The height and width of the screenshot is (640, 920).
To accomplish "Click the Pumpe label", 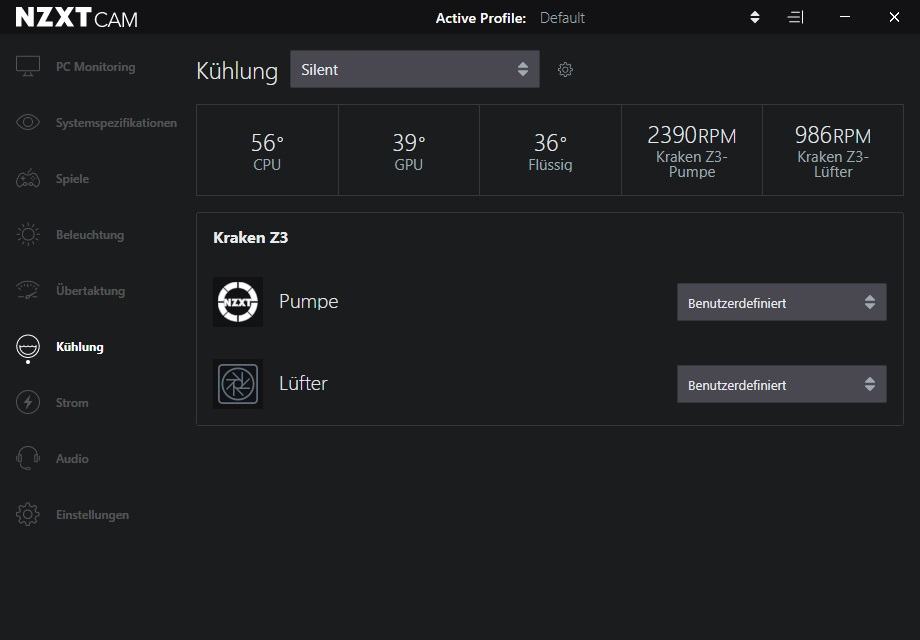I will click(309, 302).
